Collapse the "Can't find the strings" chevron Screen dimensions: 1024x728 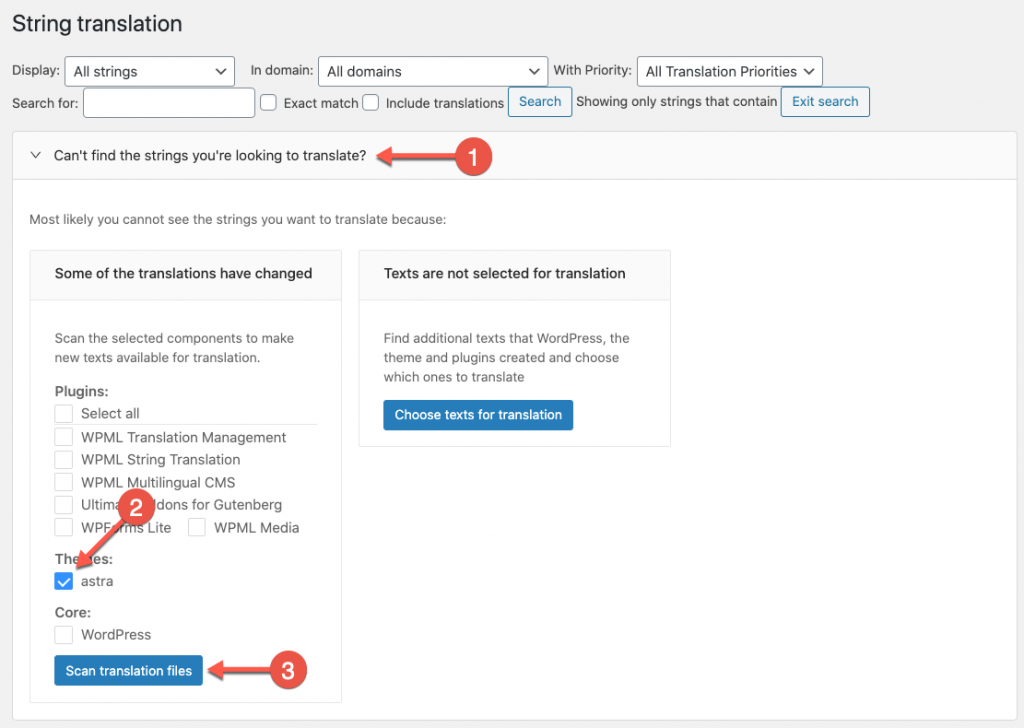[36, 155]
